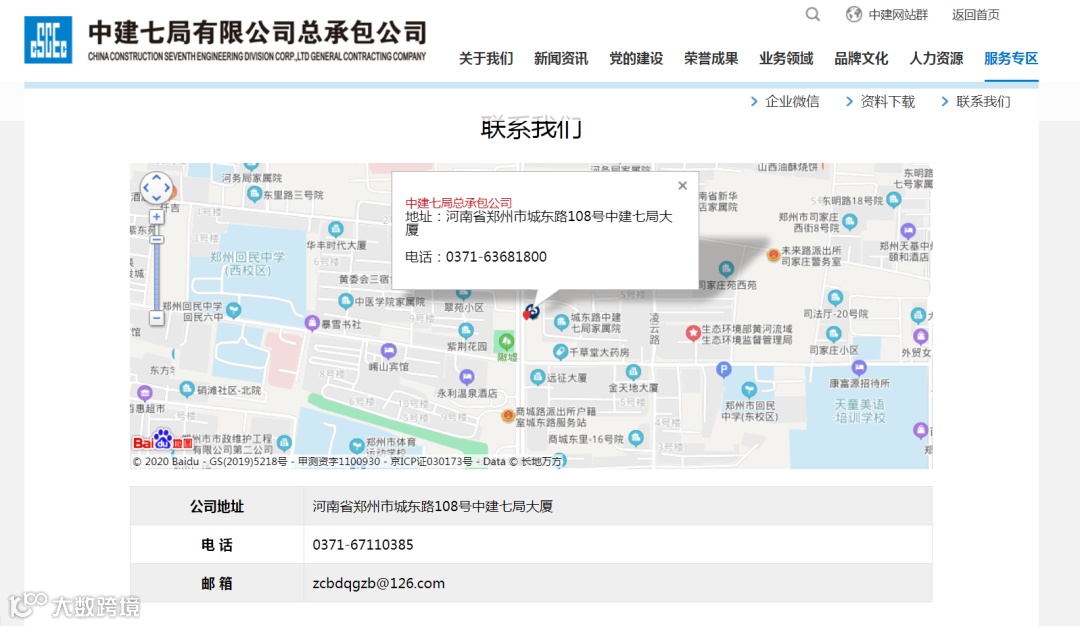Click the CSCEC company logo
Screen dimensions: 1080x626
(48, 40)
